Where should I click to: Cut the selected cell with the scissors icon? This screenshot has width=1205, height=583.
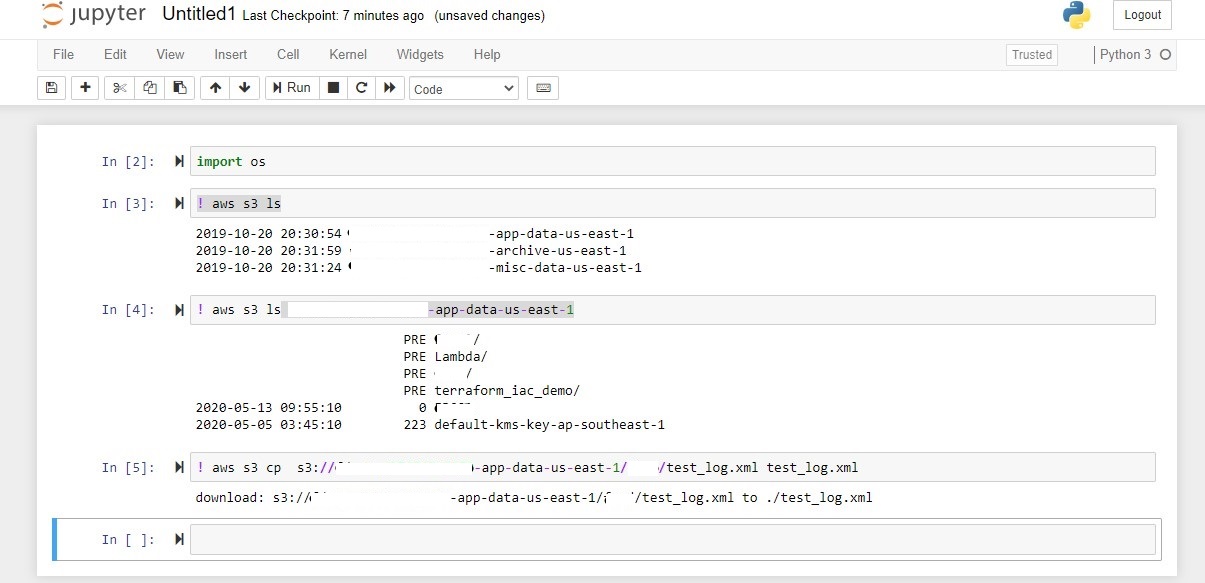118,88
